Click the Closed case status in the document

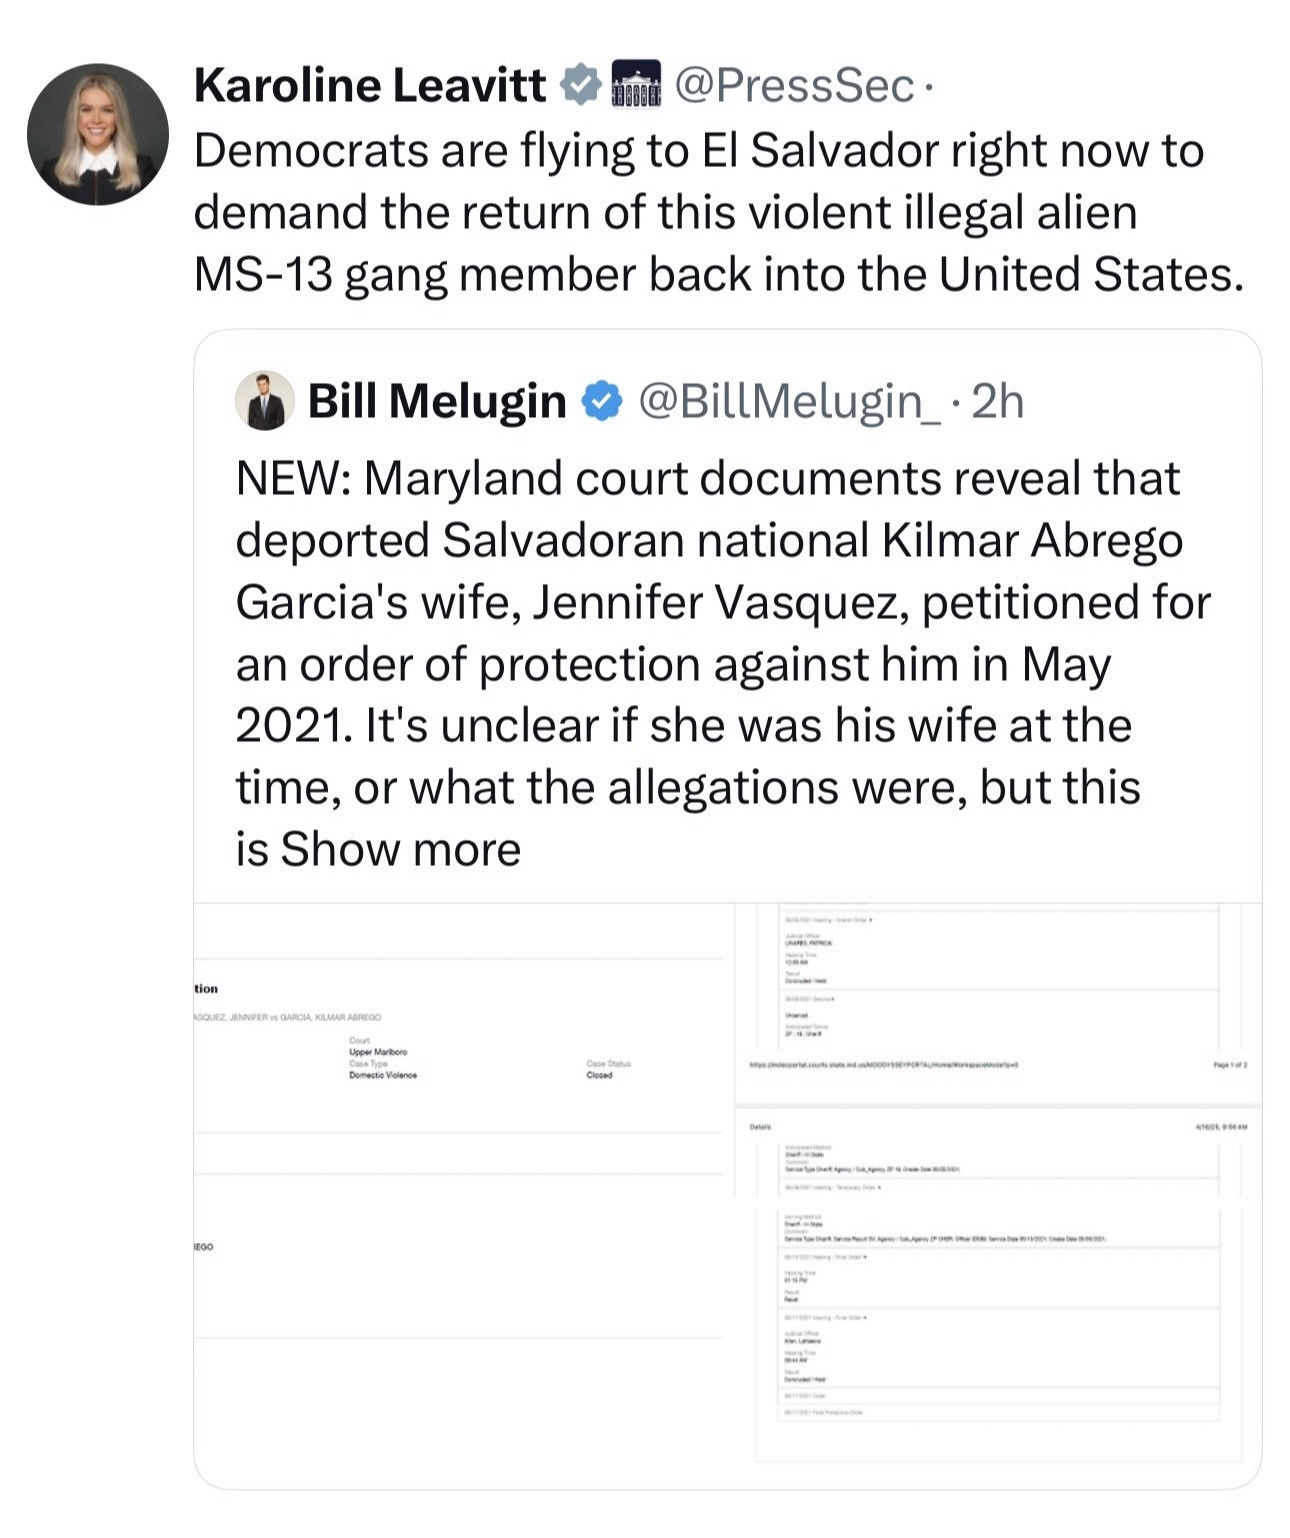[599, 1075]
